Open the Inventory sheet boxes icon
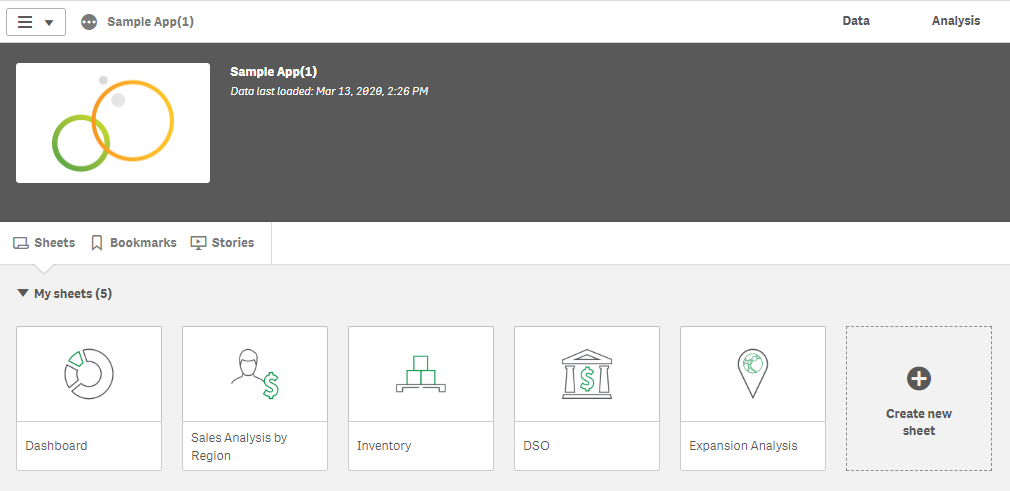 pyautogui.click(x=420, y=374)
